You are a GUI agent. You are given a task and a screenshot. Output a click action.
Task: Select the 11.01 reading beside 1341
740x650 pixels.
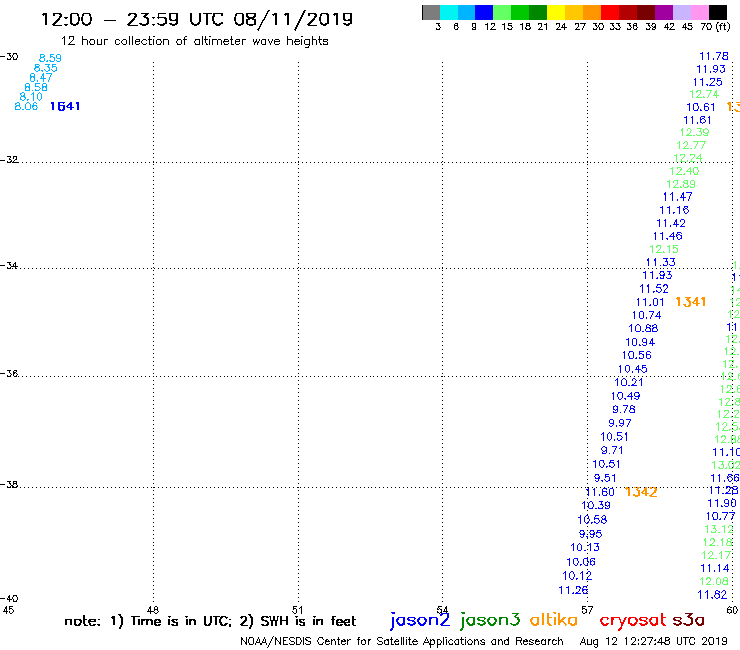pos(650,302)
